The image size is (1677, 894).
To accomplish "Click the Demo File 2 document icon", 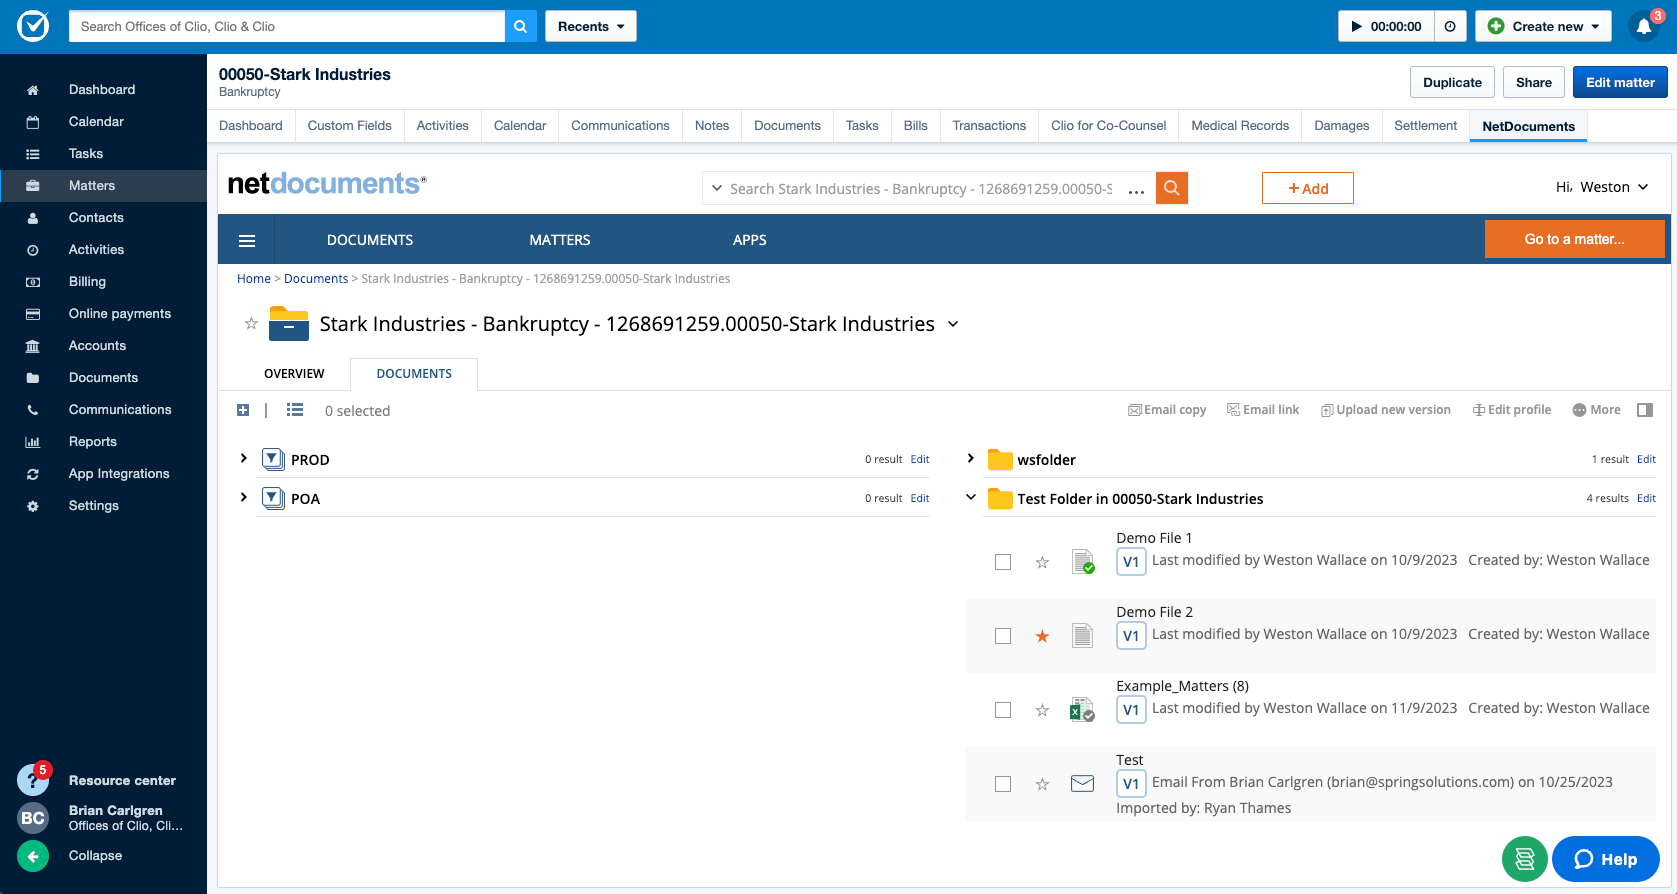I will [1082, 635].
